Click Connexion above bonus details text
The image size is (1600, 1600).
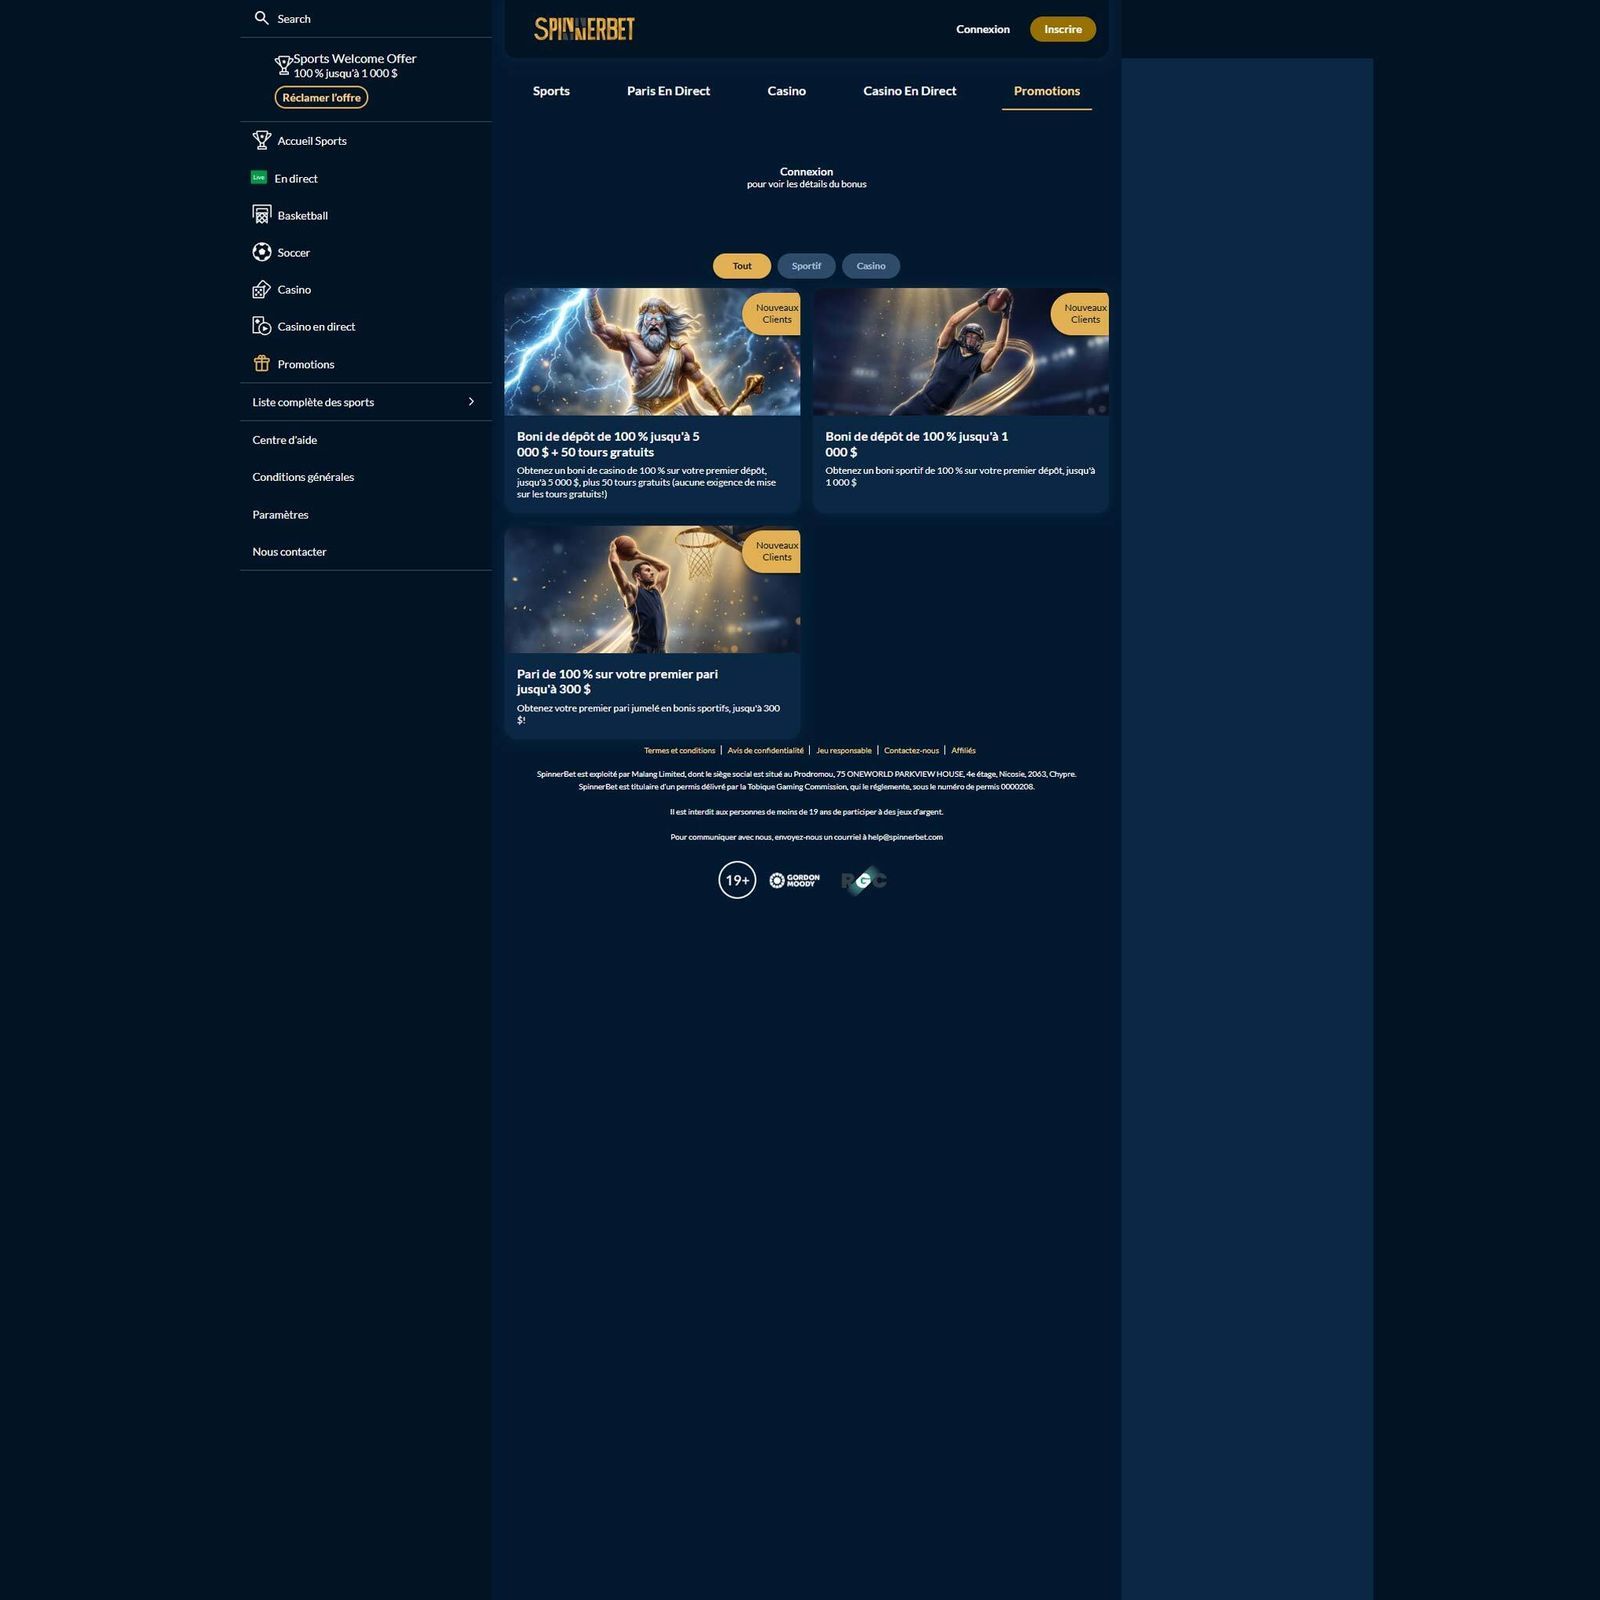tap(806, 172)
